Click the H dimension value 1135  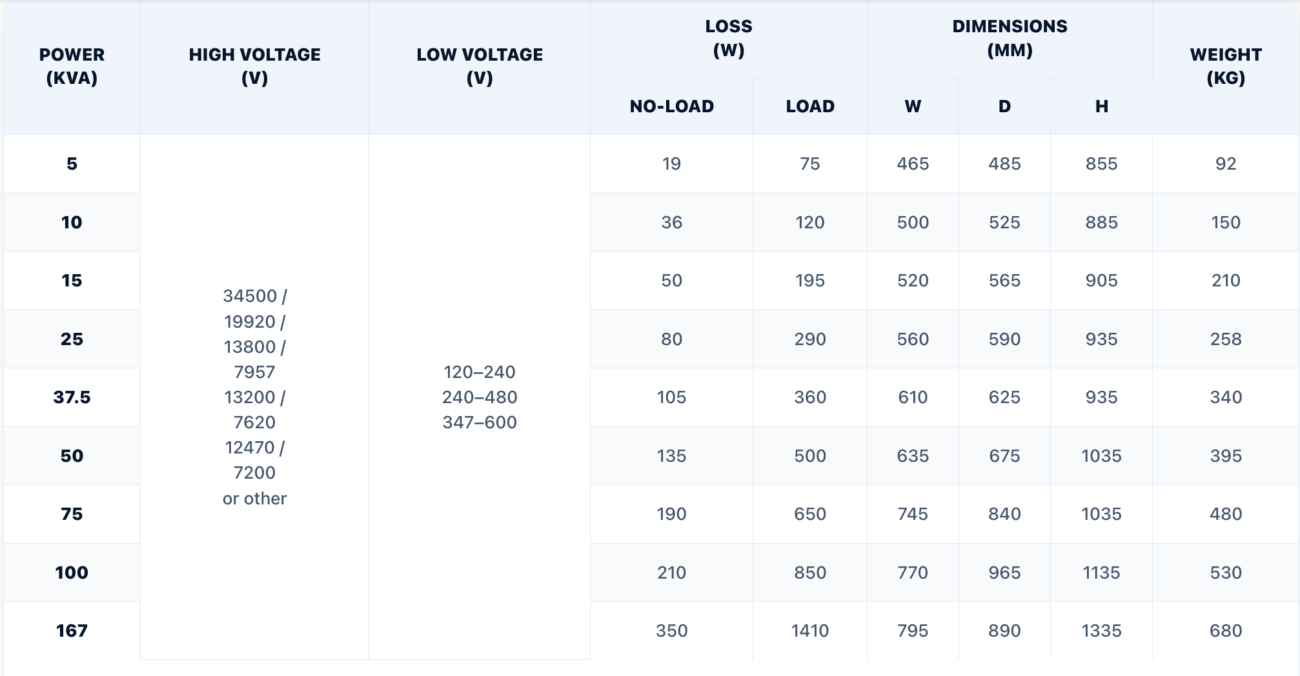tap(1102, 573)
